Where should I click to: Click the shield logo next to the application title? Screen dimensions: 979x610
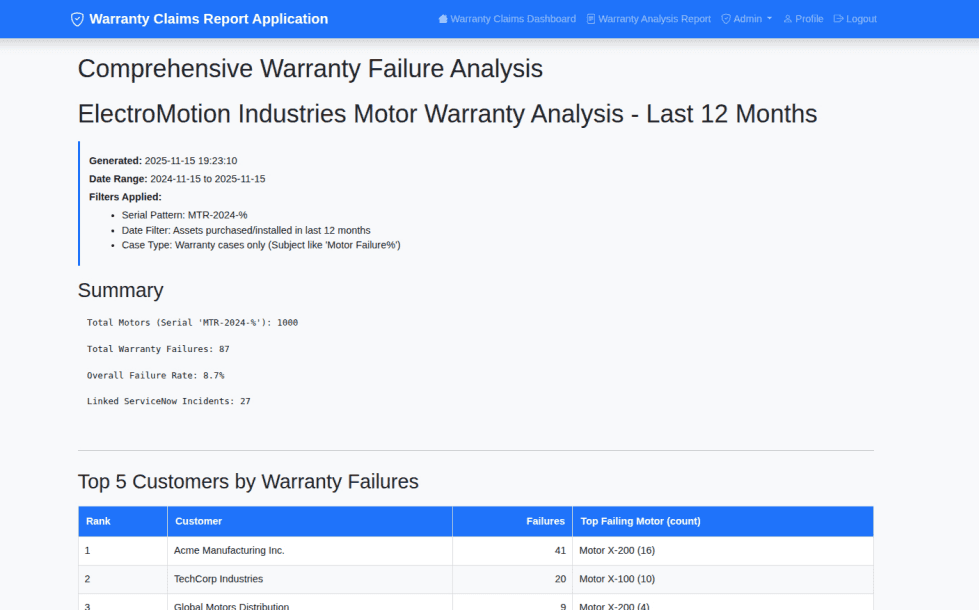pos(77,18)
